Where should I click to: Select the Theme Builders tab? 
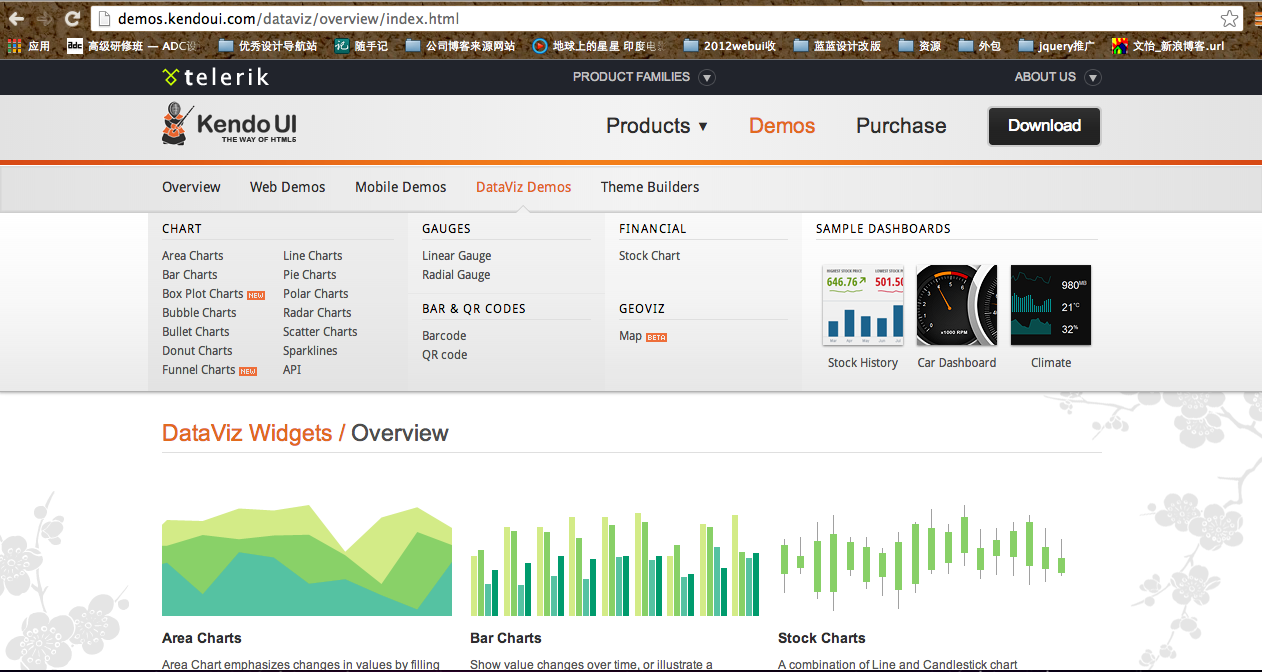(x=650, y=187)
